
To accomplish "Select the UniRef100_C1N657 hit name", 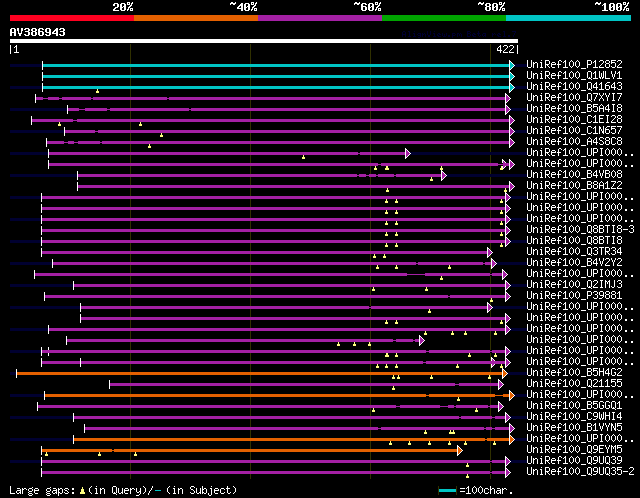I will point(574,130).
